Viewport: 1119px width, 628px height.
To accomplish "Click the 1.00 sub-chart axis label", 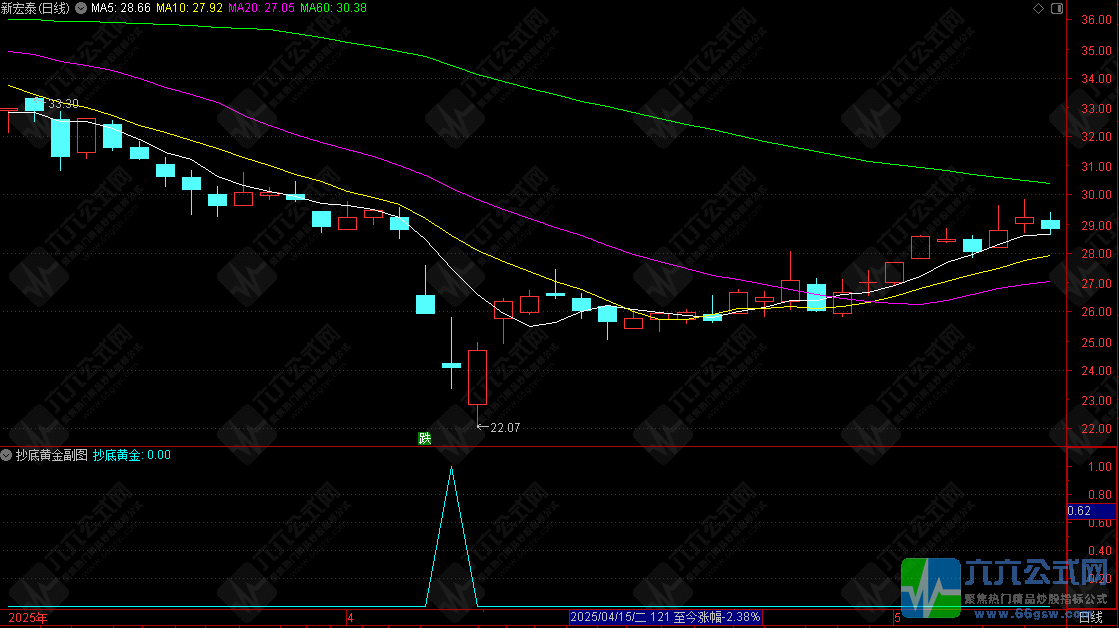I will [1100, 467].
